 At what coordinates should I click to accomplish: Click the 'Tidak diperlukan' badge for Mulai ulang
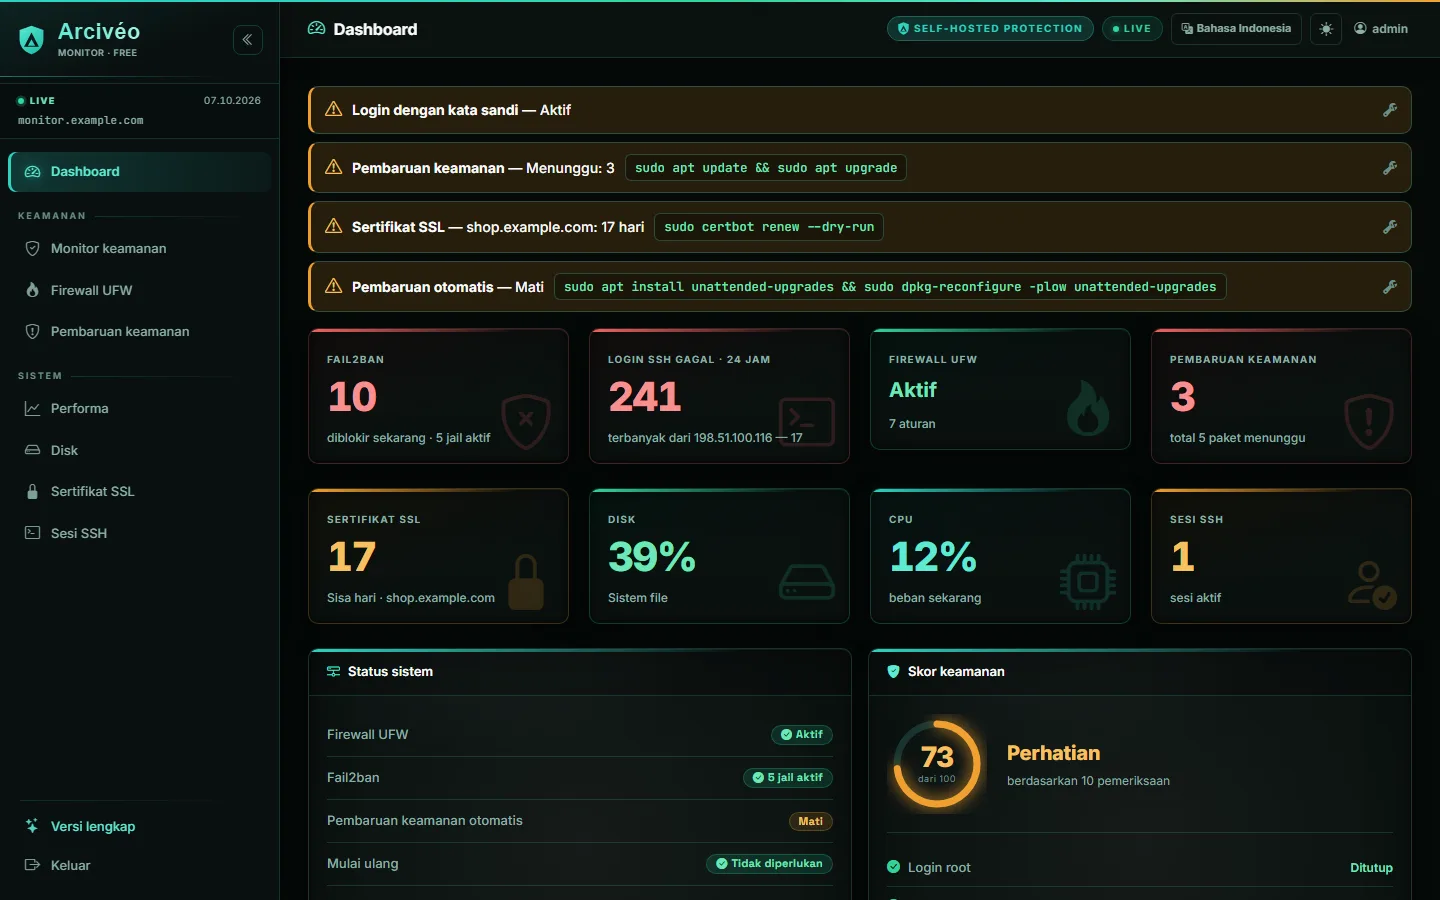[x=769, y=864]
